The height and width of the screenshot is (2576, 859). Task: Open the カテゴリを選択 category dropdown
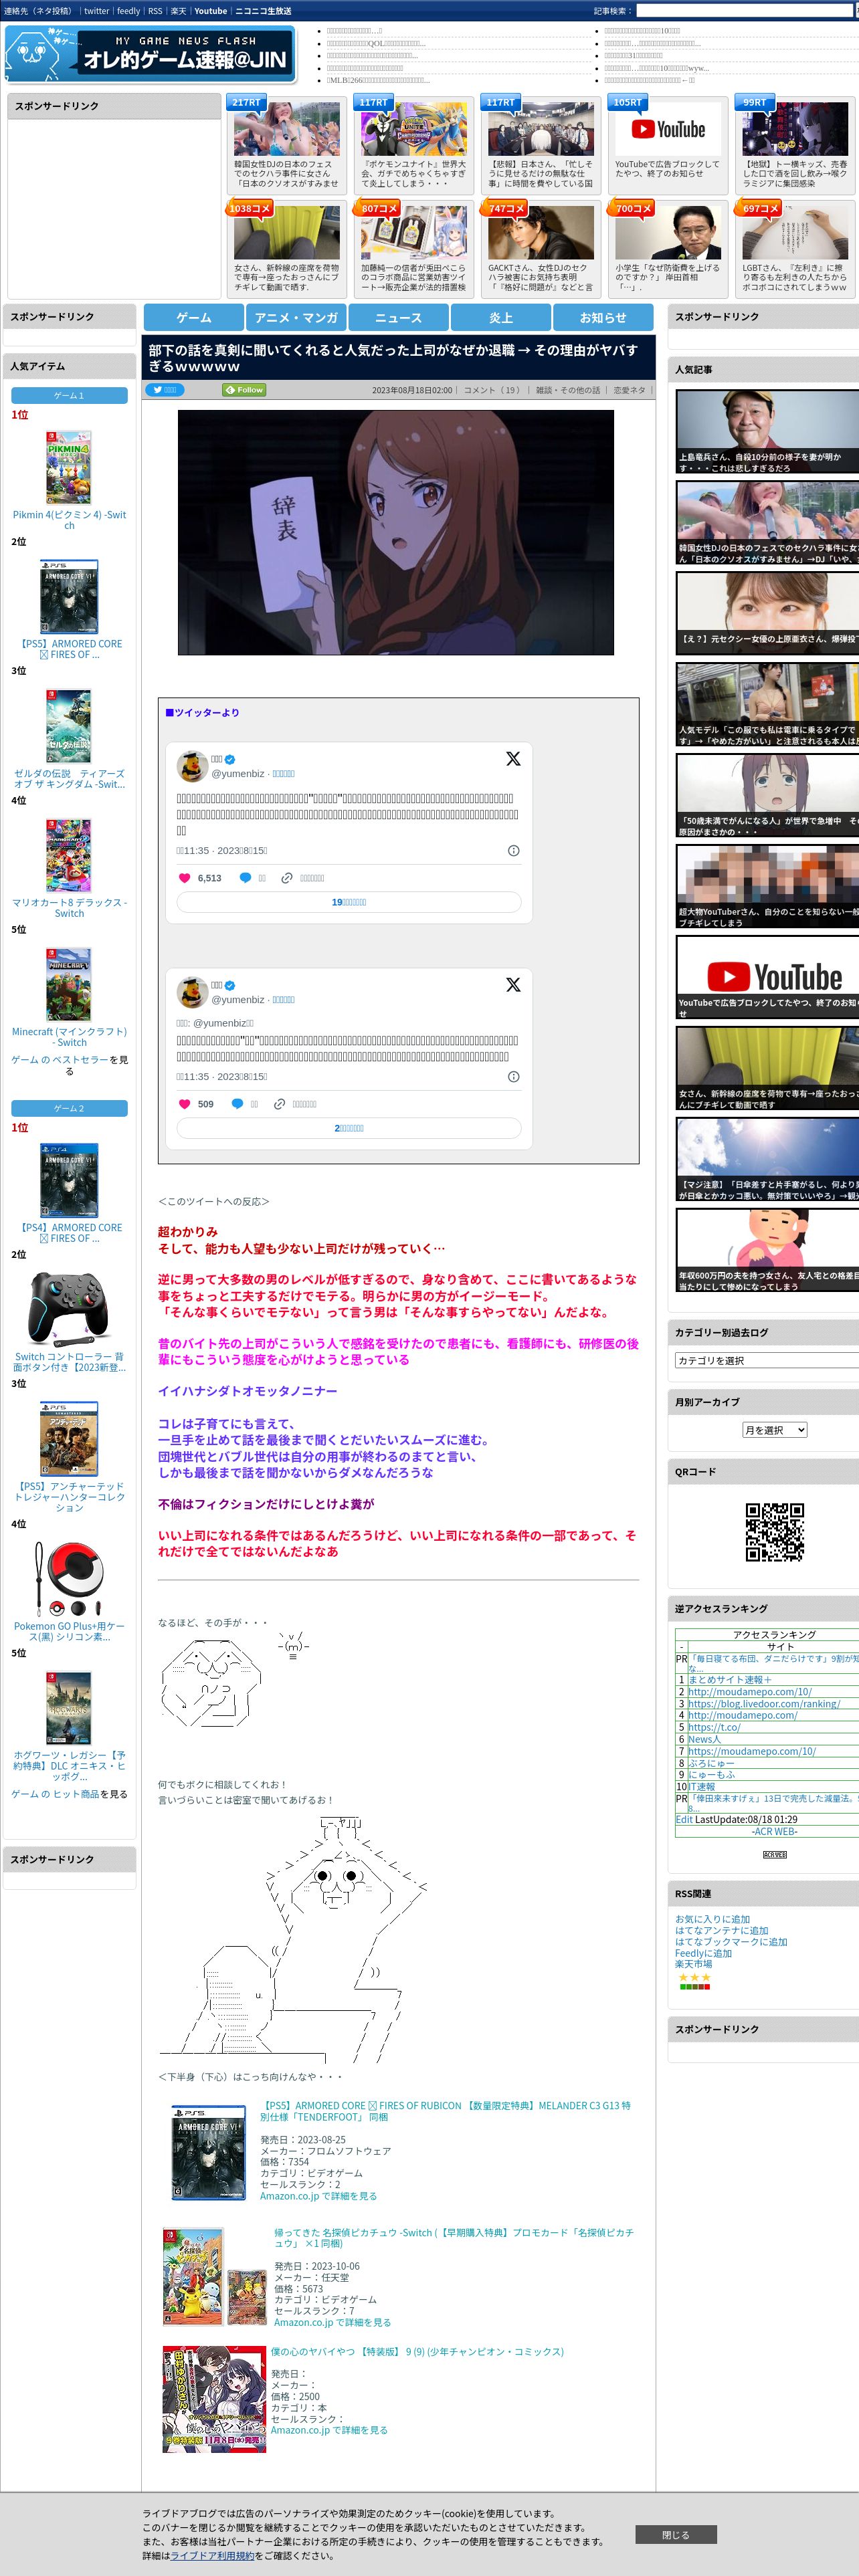tap(767, 1360)
